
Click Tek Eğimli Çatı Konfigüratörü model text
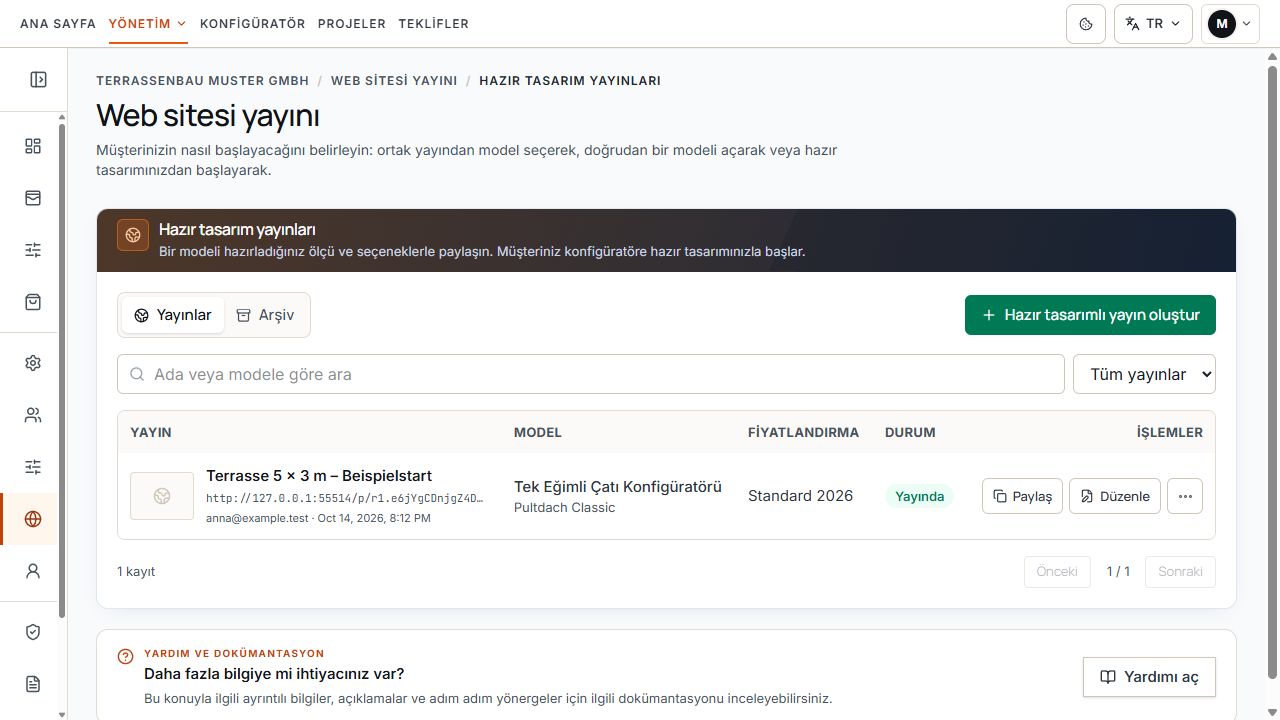coord(618,487)
